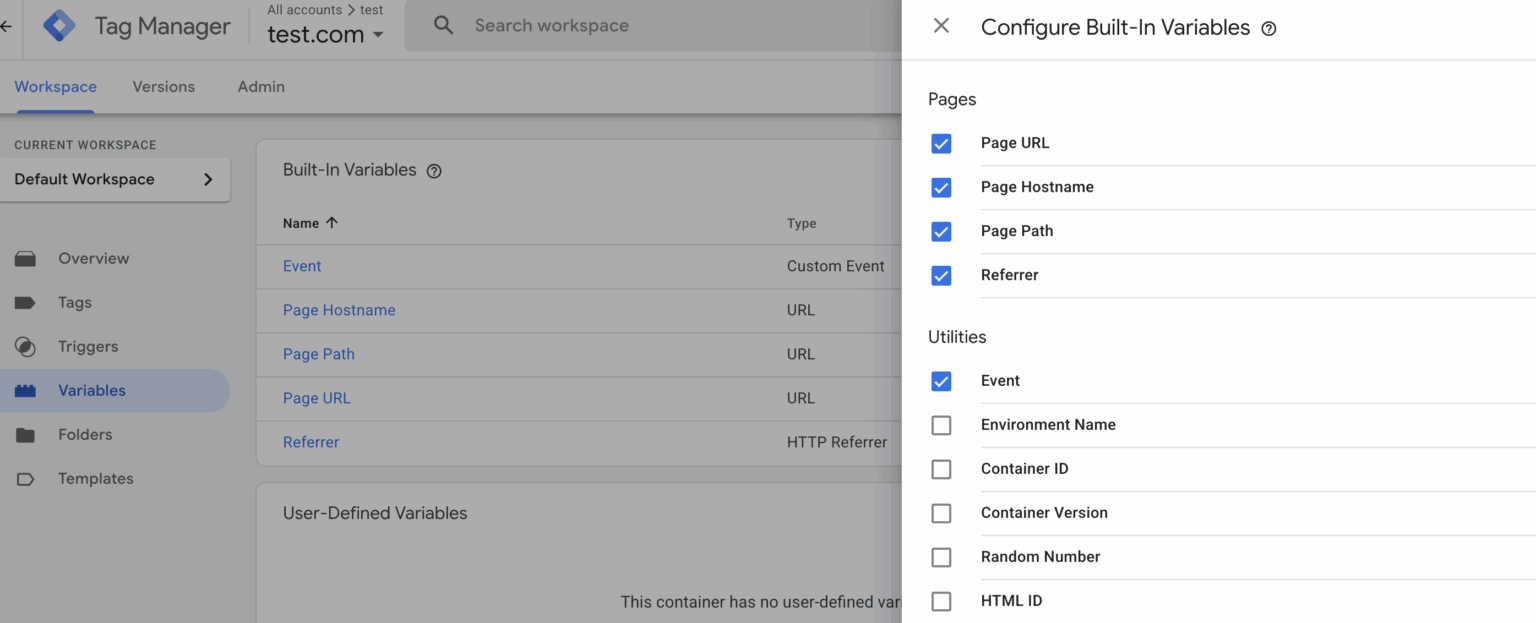Click help icon beside Built-In Variables heading
Image resolution: width=1536 pixels, height=623 pixels.
point(434,171)
